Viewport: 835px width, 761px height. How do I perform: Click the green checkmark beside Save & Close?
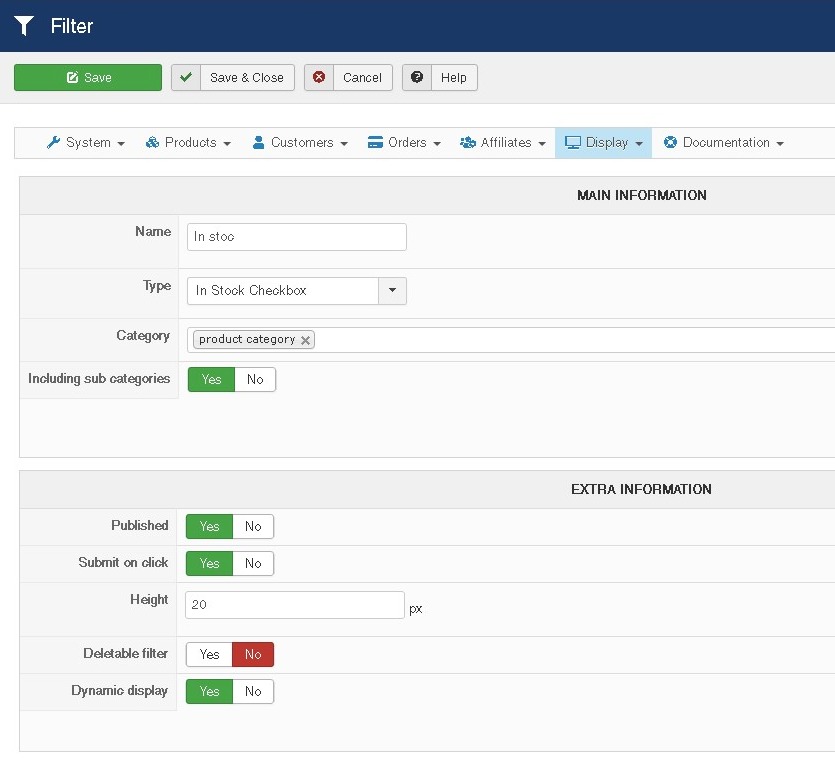tap(185, 78)
